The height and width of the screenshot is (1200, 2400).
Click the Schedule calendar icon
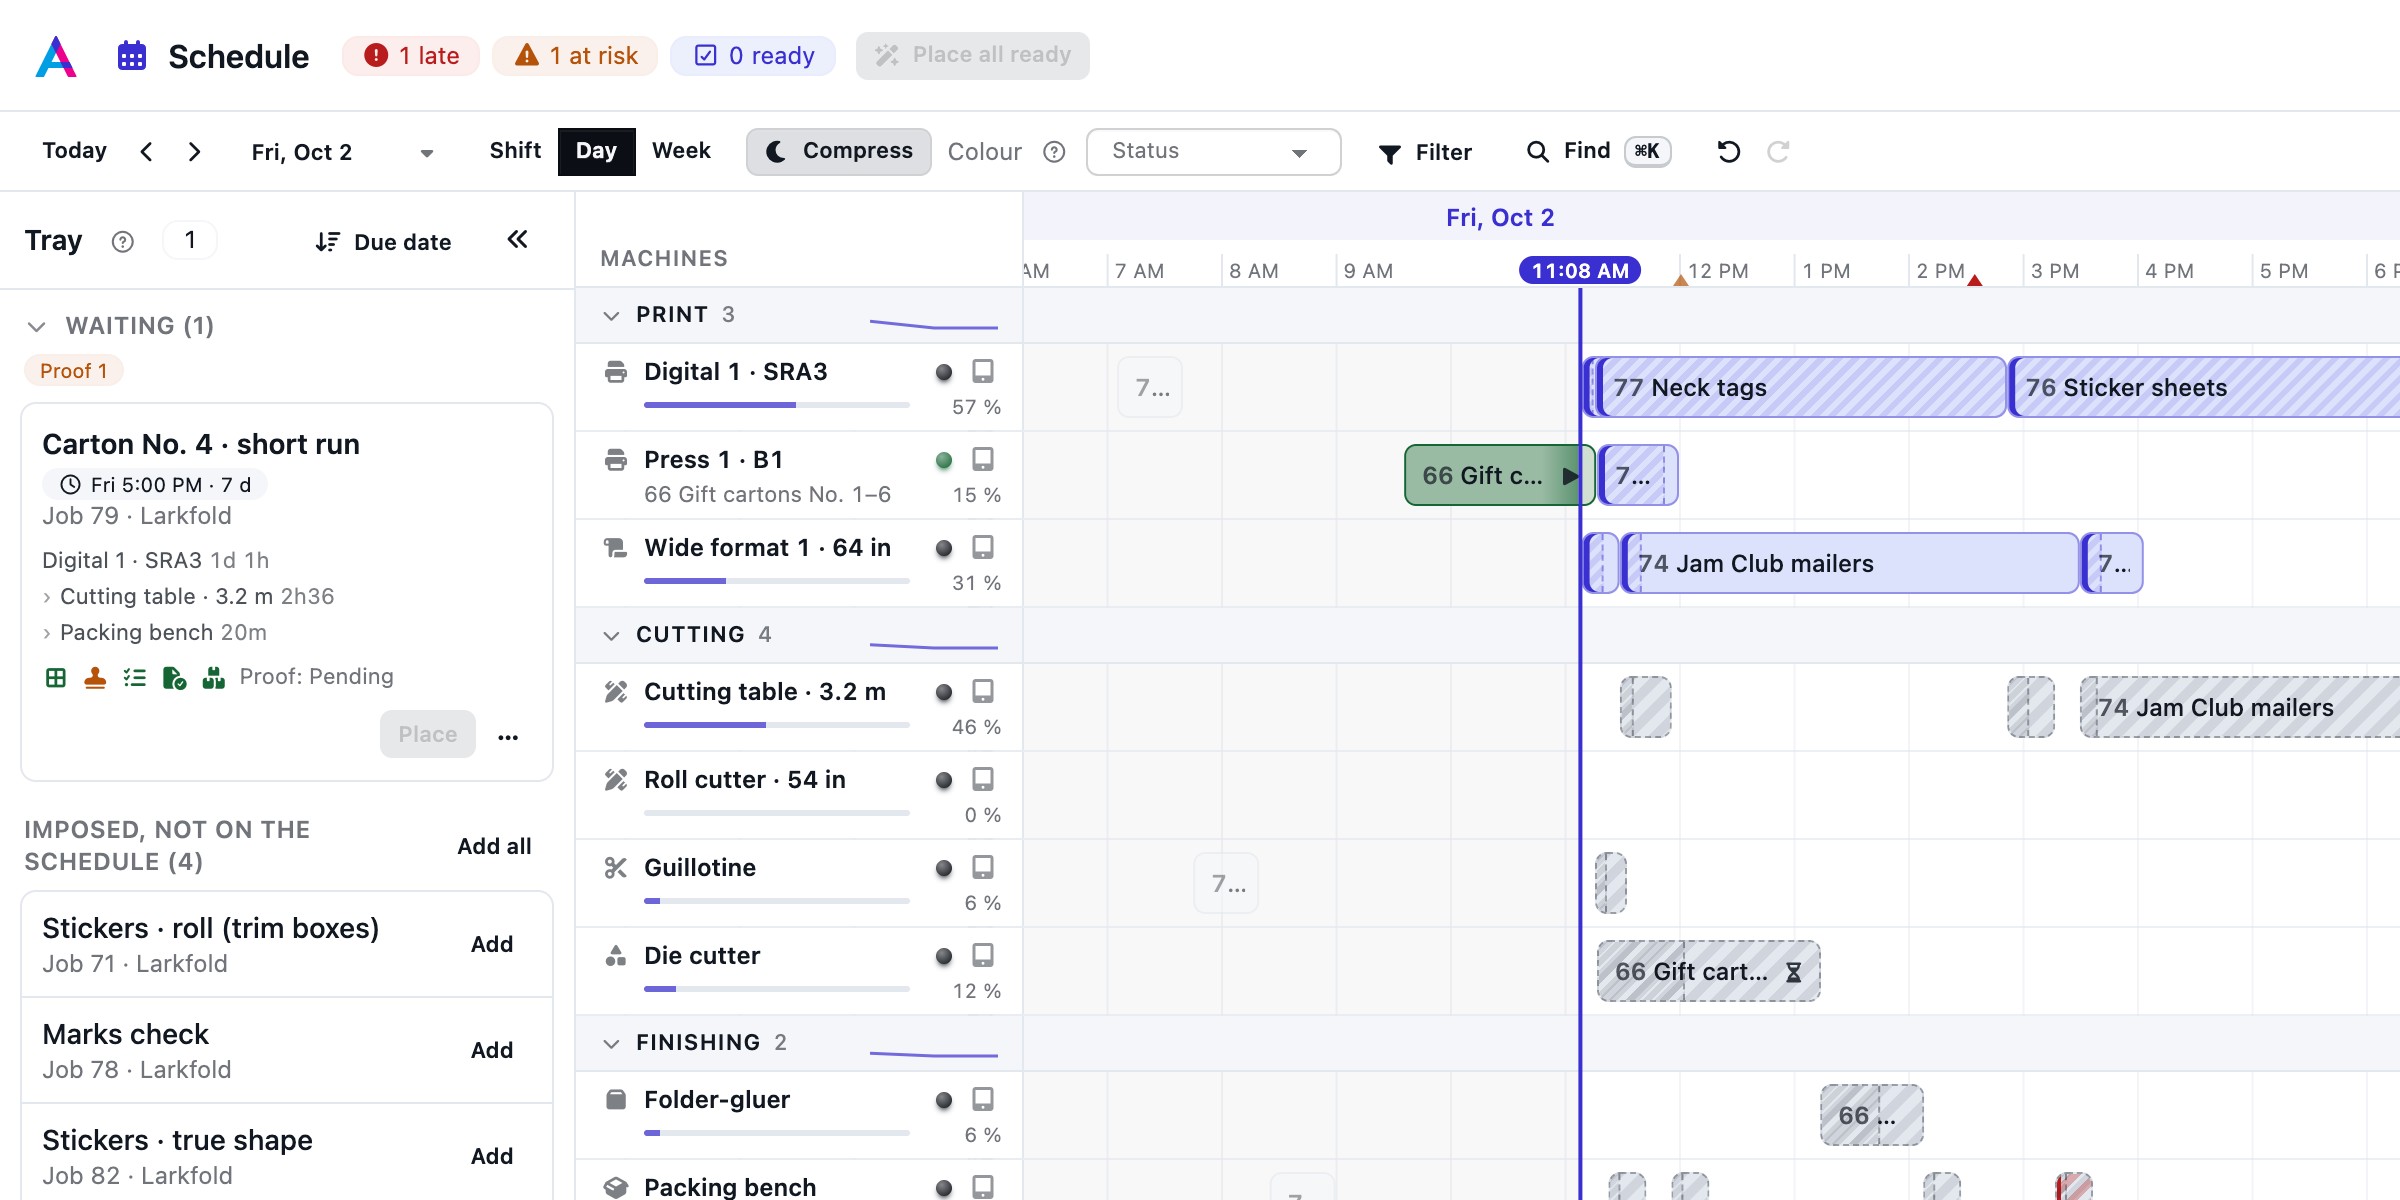point(132,56)
